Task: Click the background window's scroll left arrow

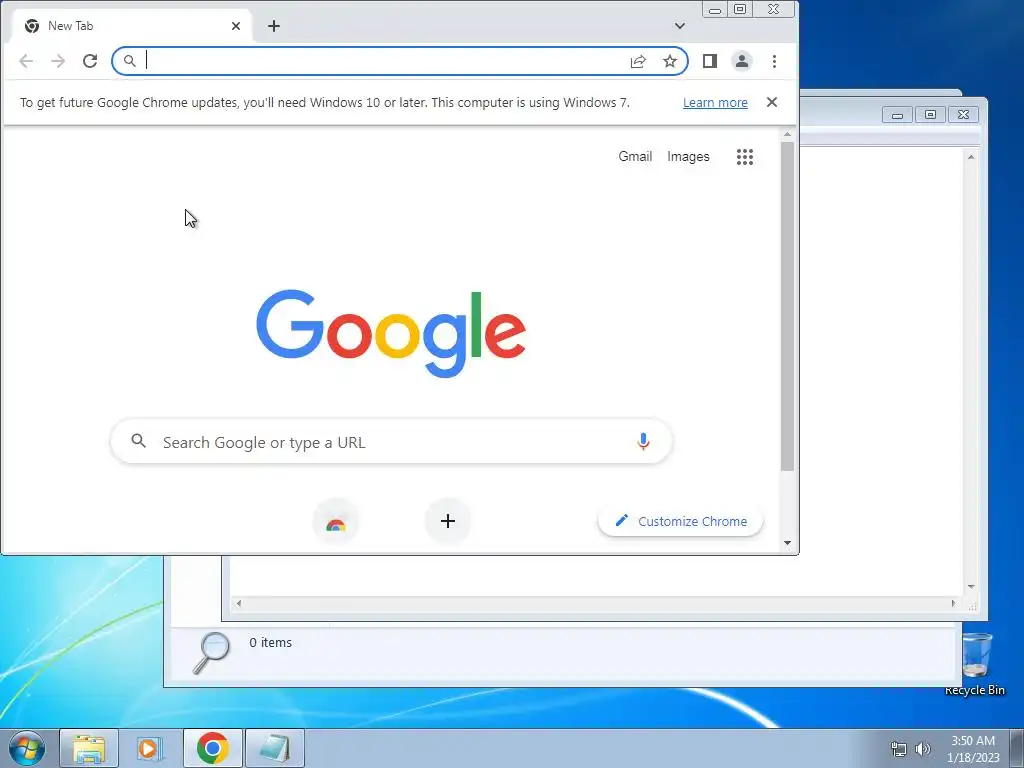Action: click(239, 603)
